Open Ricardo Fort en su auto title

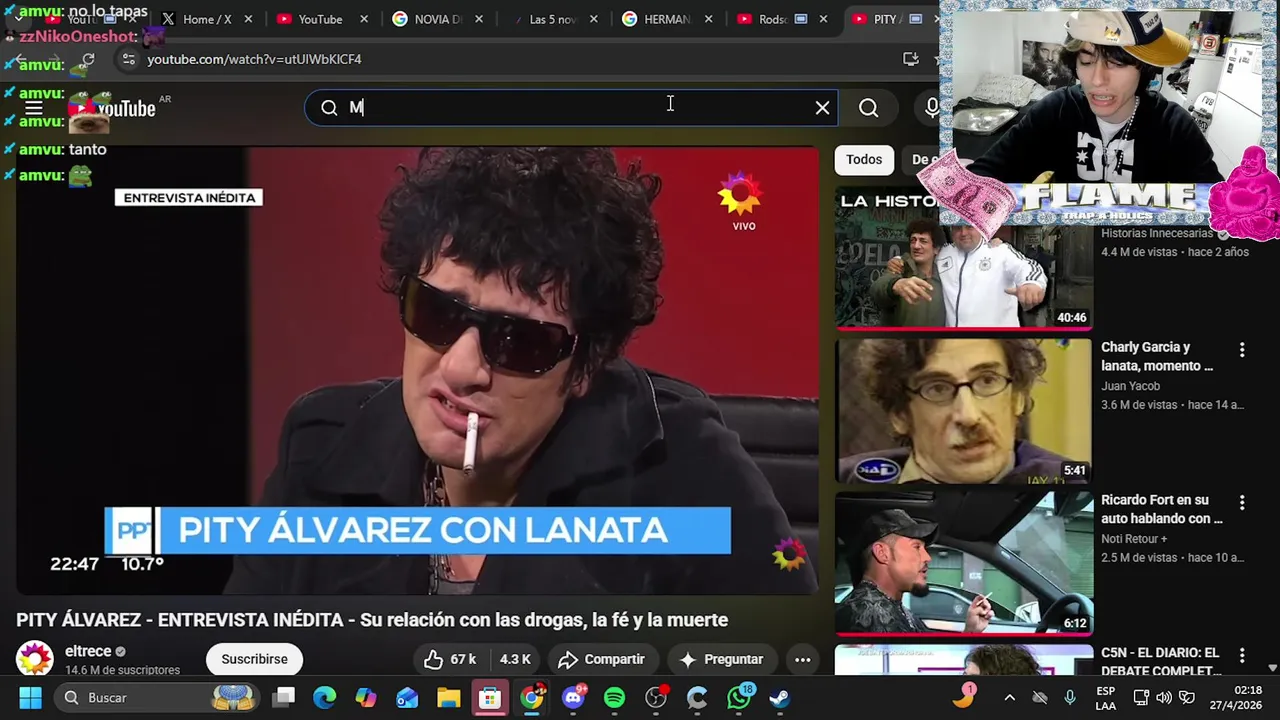pyautogui.click(x=1161, y=509)
